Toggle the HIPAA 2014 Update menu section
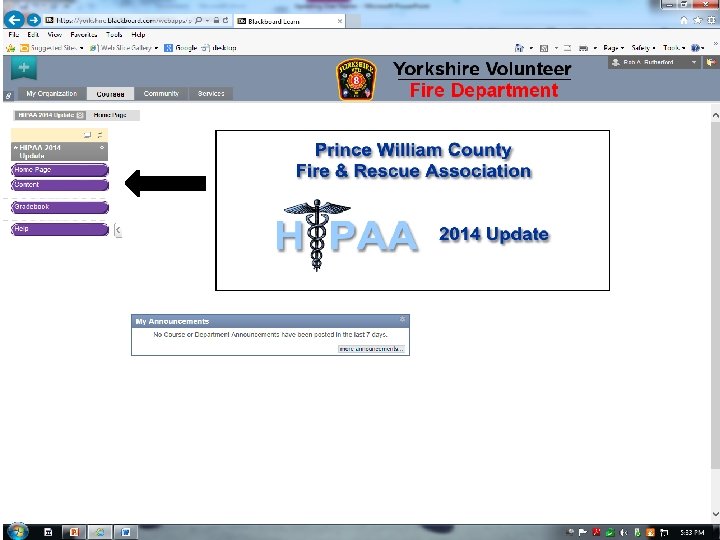Viewport: 720px width, 540px height. (60, 152)
